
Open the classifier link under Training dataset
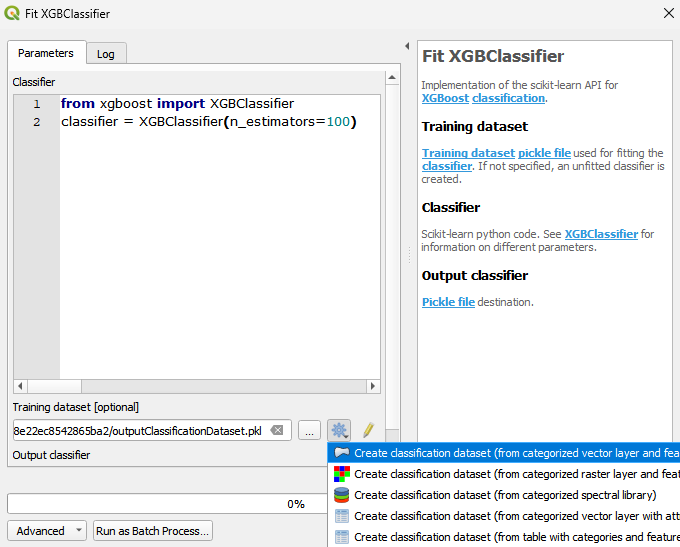click(447, 166)
